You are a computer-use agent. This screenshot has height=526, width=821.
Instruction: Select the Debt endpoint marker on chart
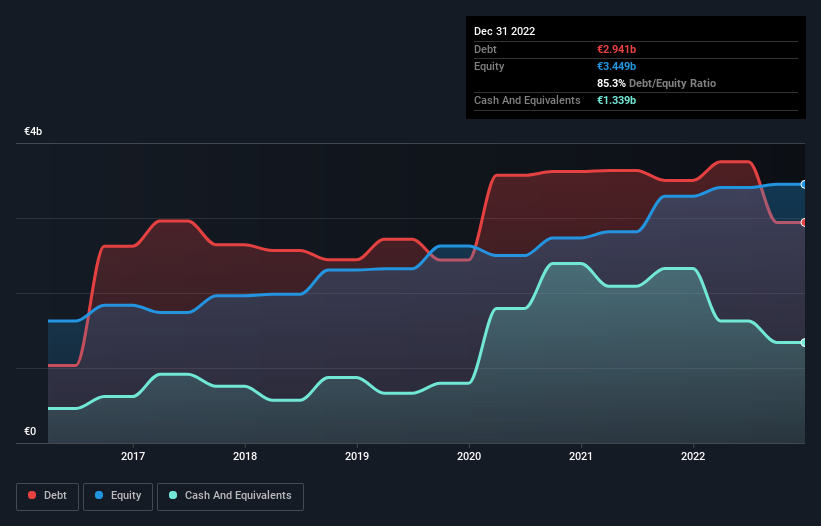tap(804, 222)
